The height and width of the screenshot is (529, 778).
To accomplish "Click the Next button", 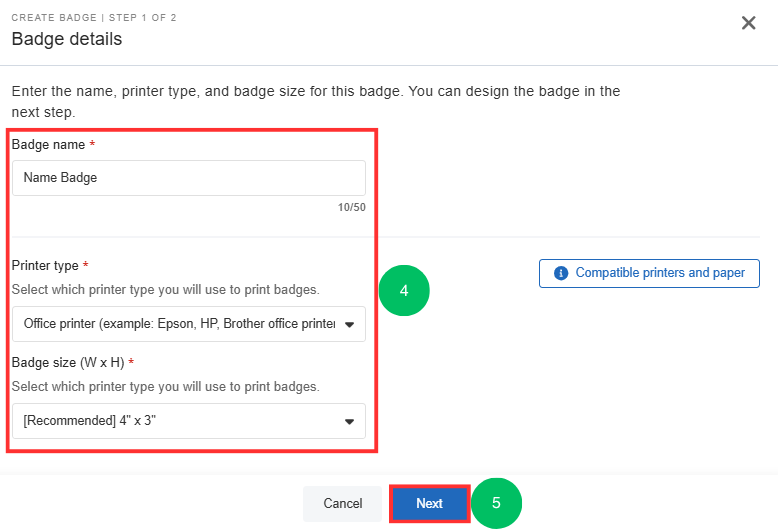I will (x=429, y=504).
